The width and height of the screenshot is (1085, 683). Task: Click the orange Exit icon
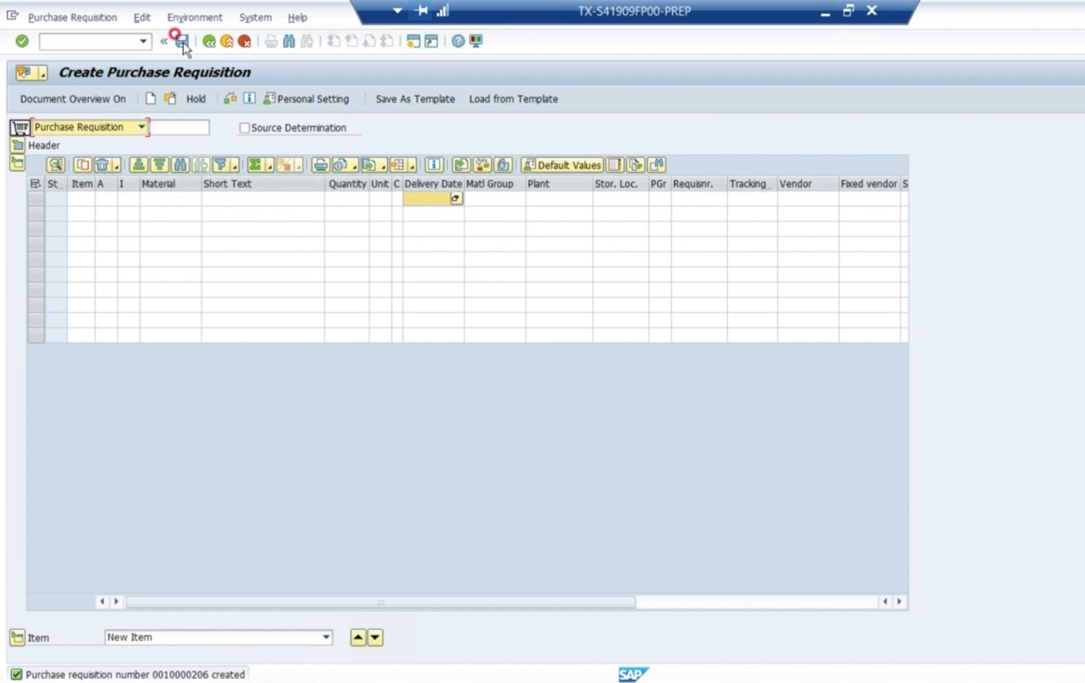226,42
